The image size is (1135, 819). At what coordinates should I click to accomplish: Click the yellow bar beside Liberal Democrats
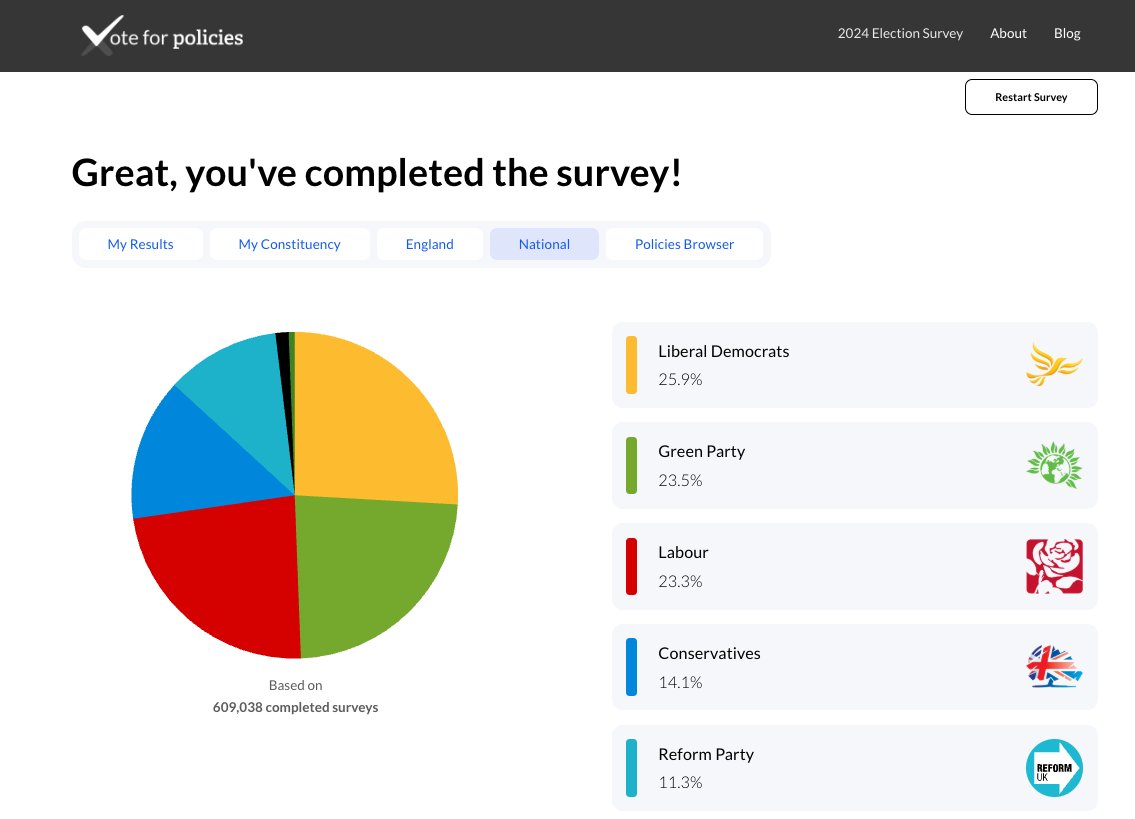[631, 364]
